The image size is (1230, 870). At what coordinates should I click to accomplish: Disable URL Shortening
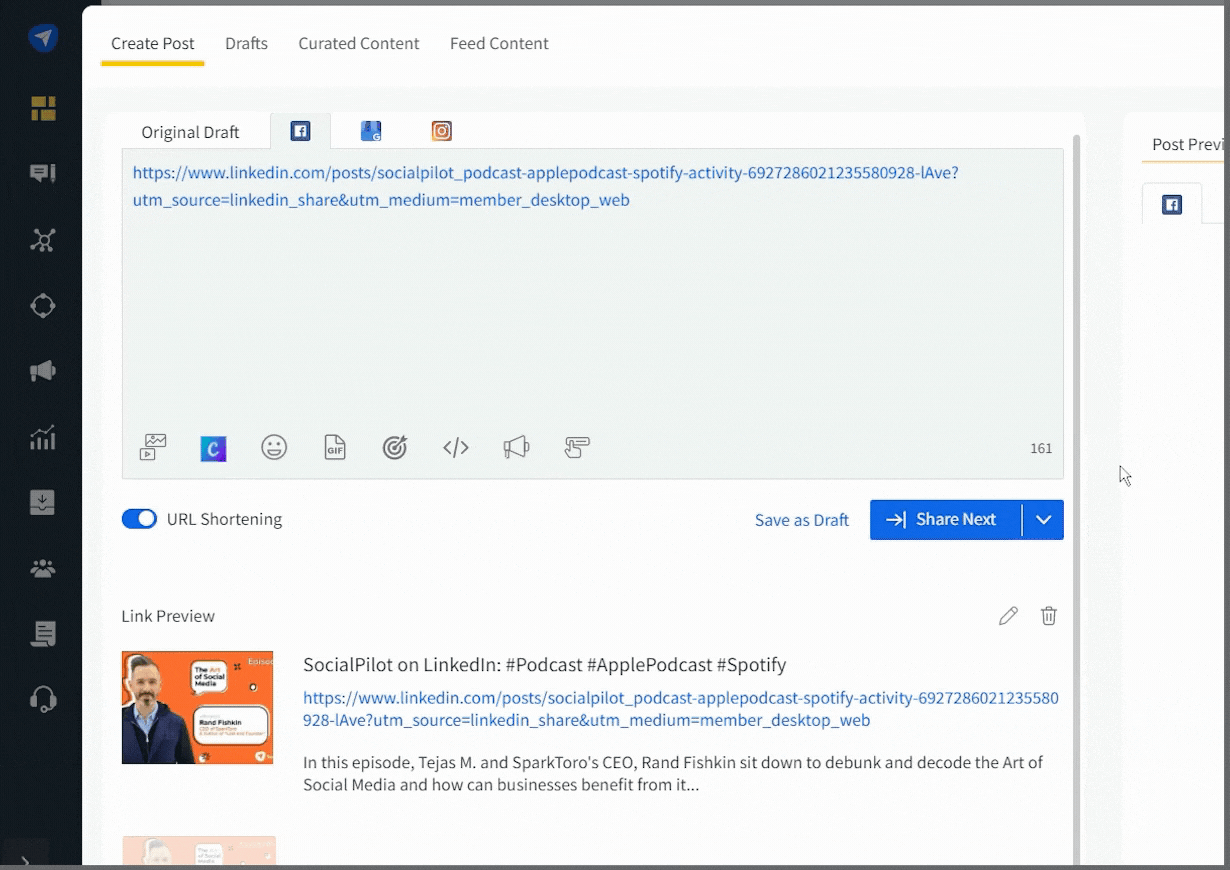tap(139, 519)
